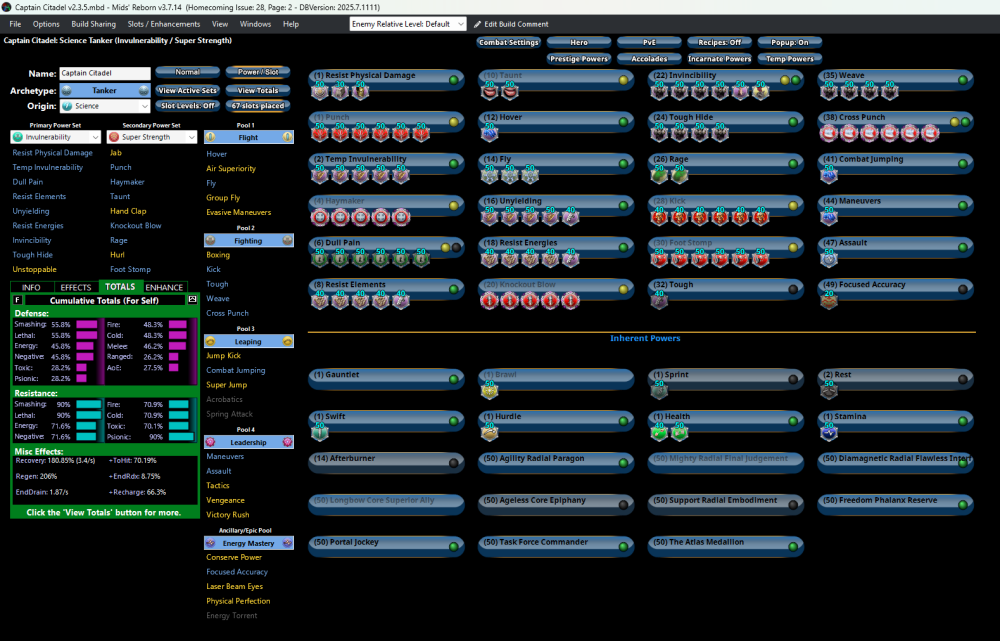The width and height of the screenshot is (1000, 641).
Task: Toggle the green indicator on Weave power
Action: tap(963, 80)
